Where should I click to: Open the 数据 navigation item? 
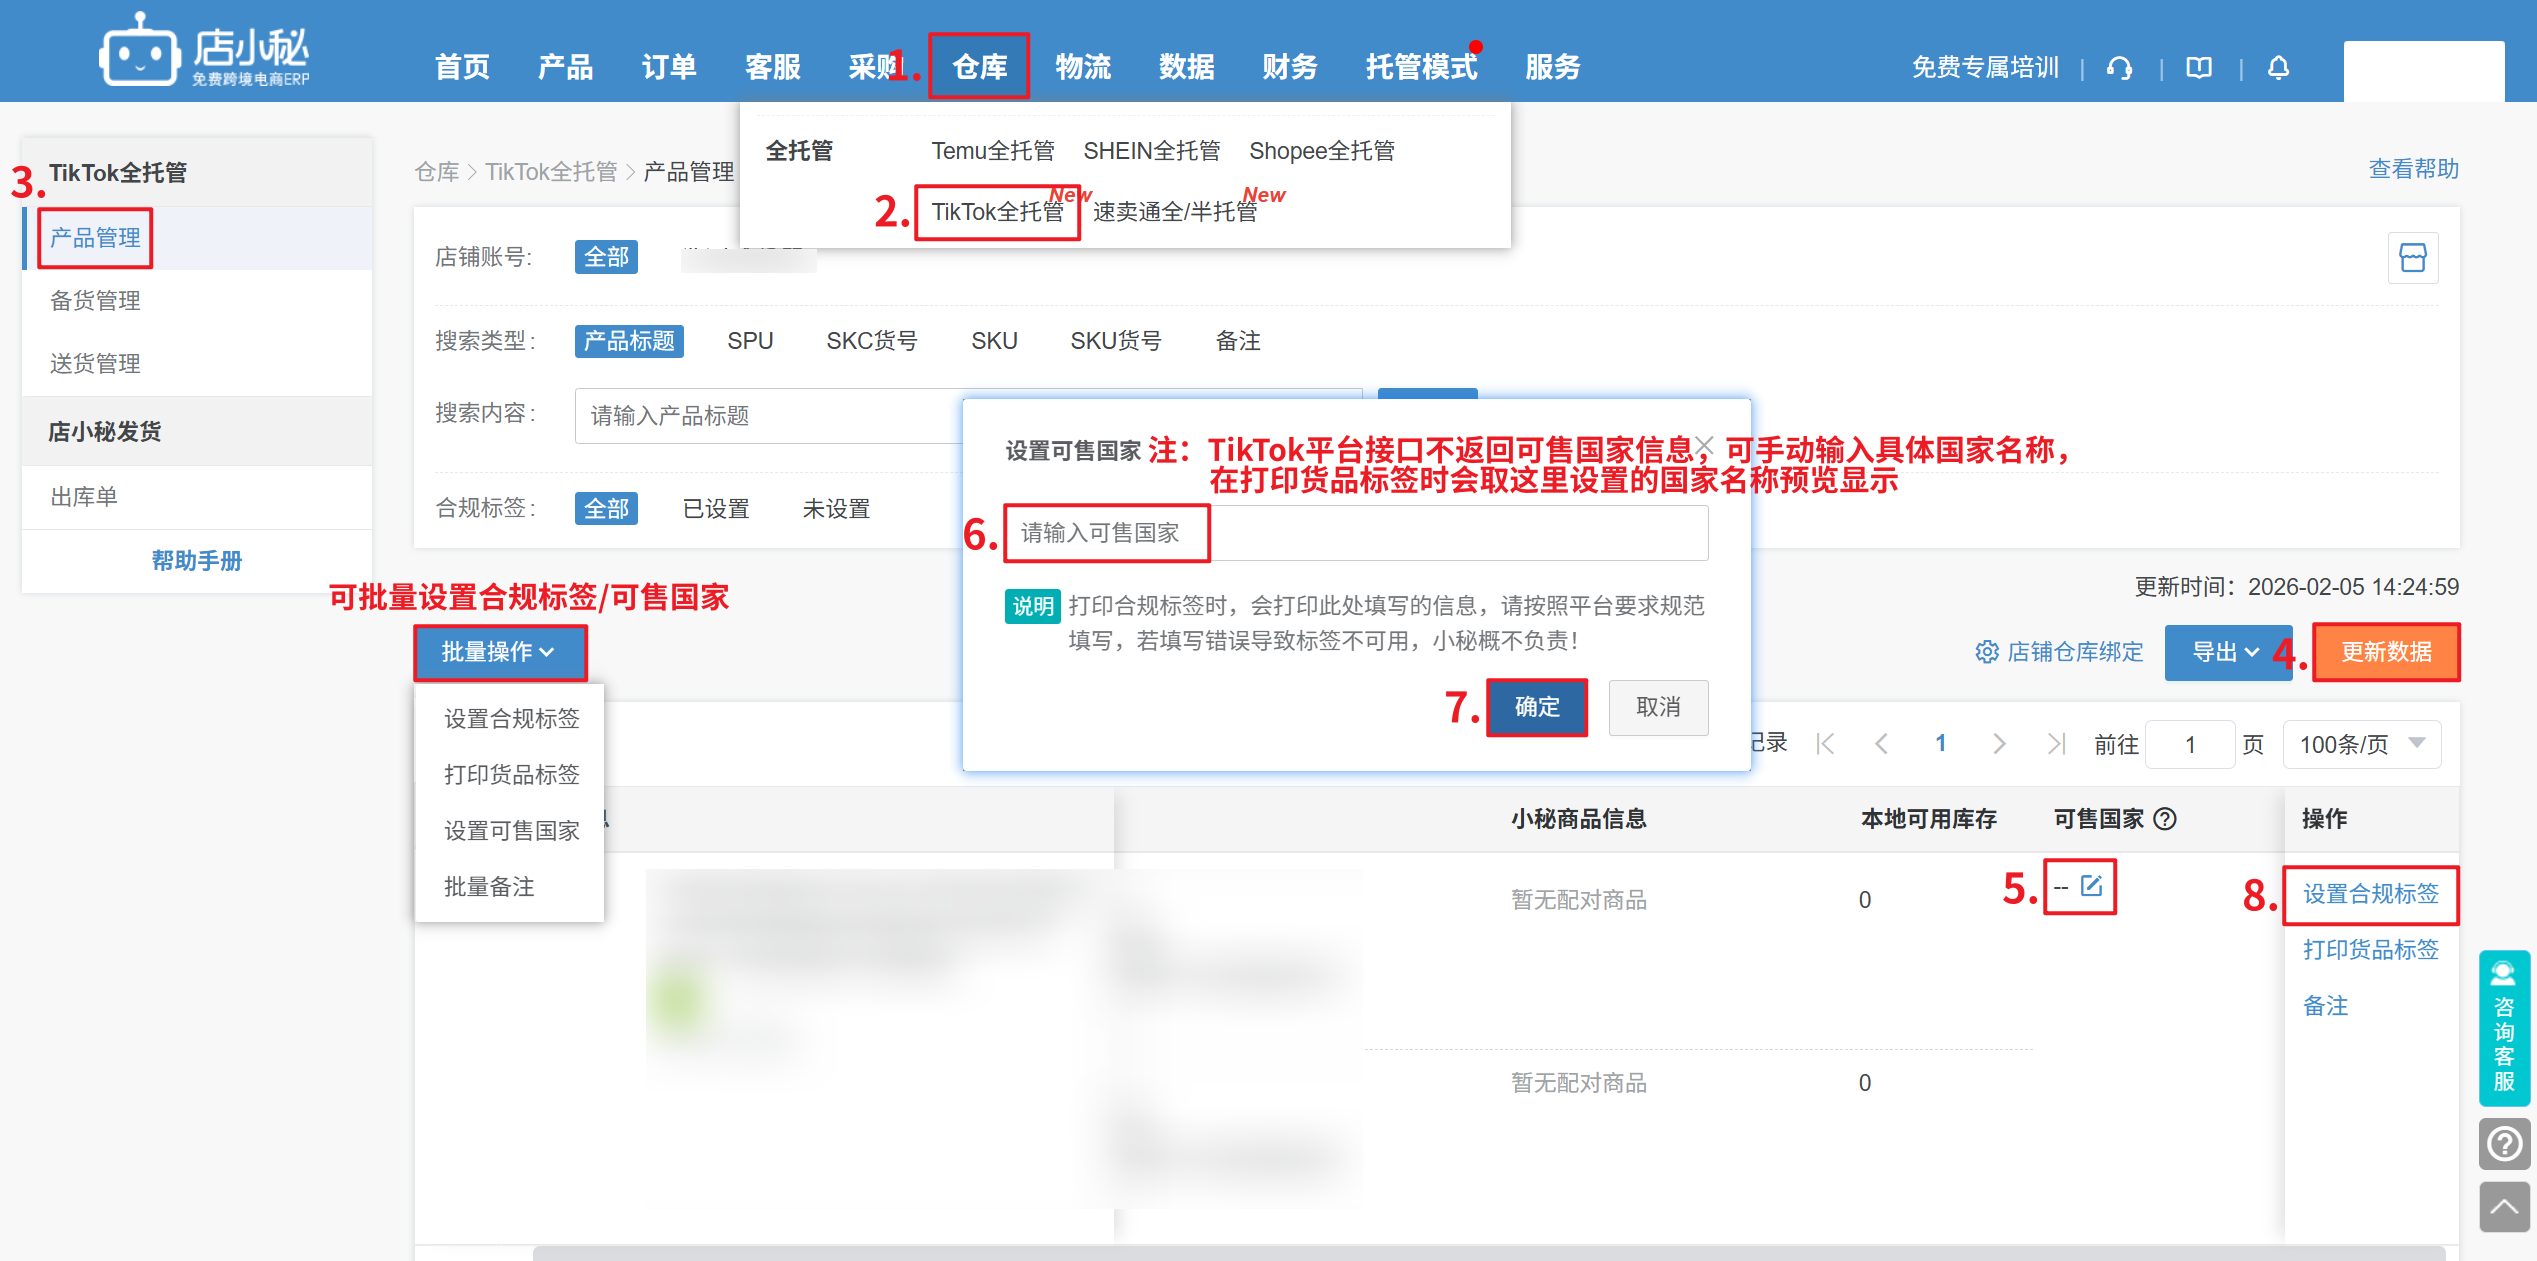pyautogui.click(x=1186, y=67)
